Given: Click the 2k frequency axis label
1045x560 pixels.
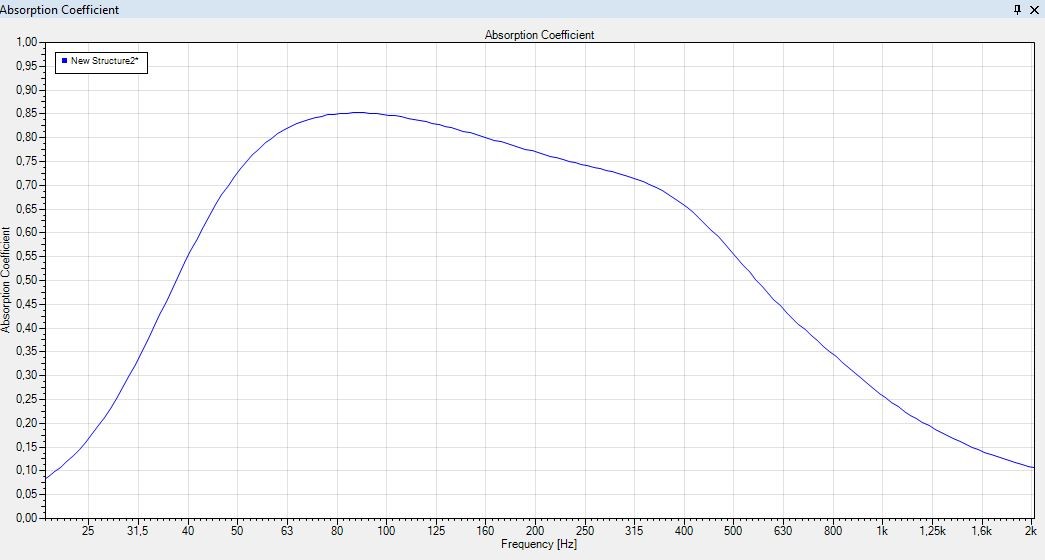Looking at the screenshot, I should [x=1030, y=530].
